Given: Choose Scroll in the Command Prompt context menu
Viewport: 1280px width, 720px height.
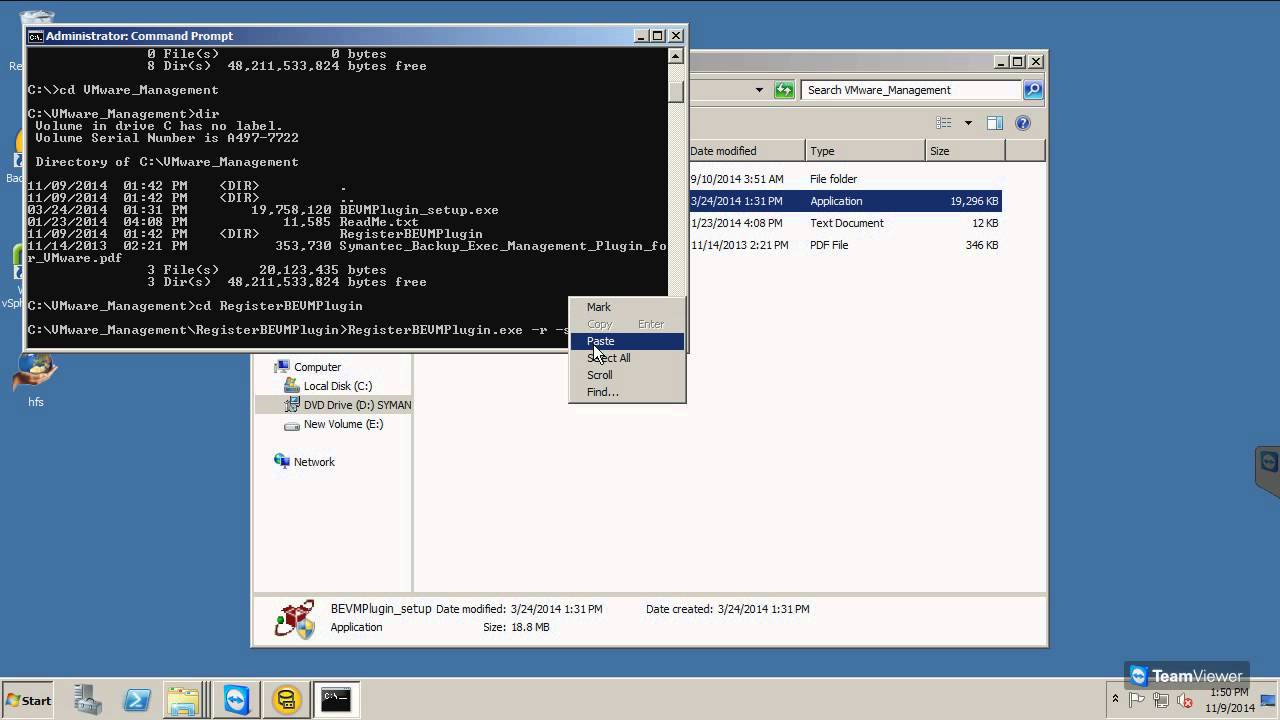Looking at the screenshot, I should coord(627,375).
